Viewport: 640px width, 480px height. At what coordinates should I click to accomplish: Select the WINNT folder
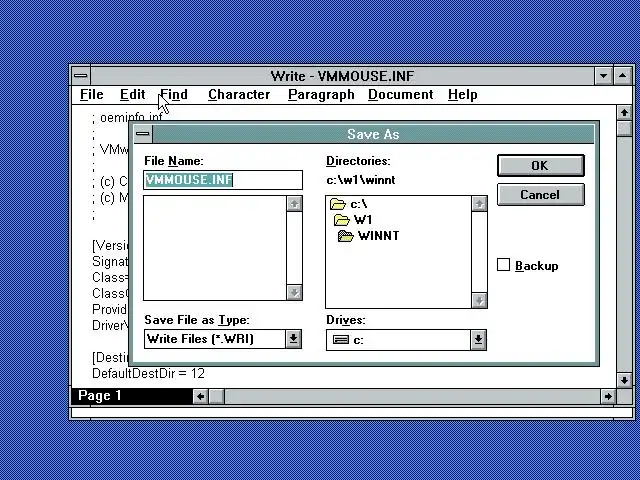[x=369, y=236]
